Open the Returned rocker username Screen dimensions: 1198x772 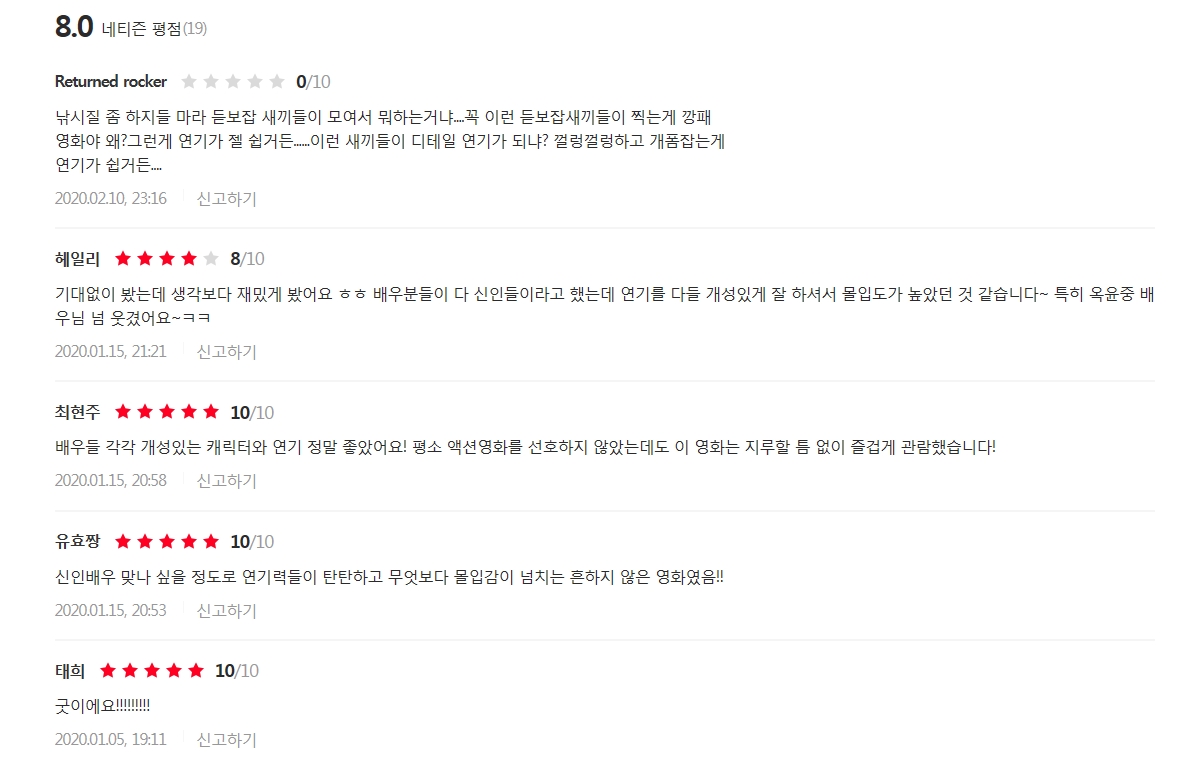click(x=111, y=82)
